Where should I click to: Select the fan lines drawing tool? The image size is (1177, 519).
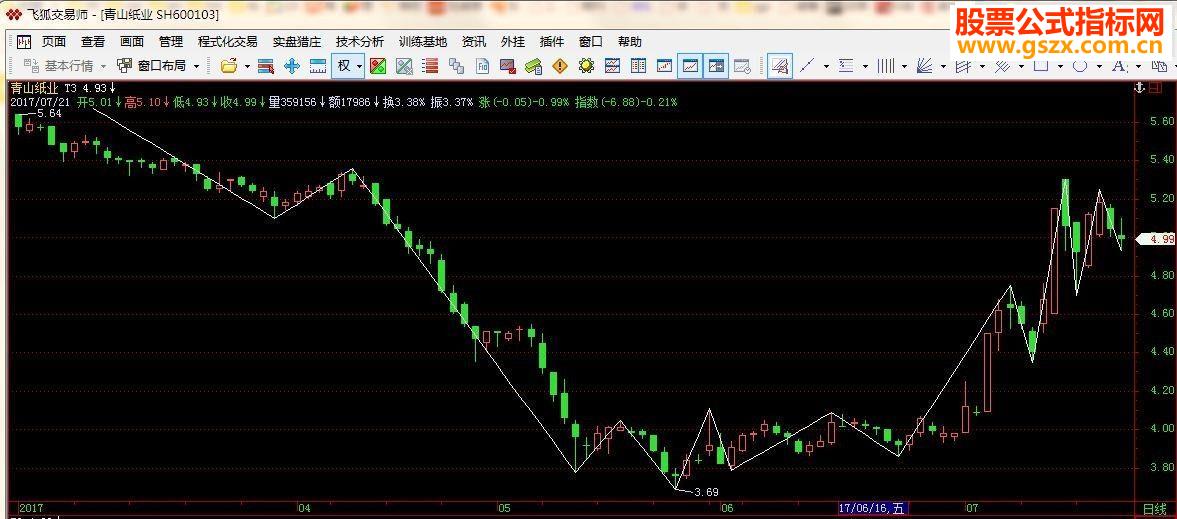(x=925, y=65)
